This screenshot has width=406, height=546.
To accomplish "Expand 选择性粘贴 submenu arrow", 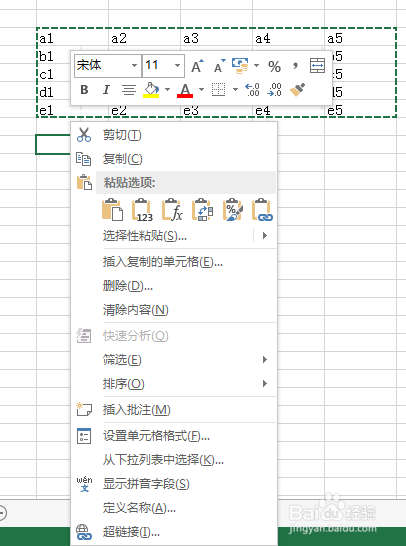I will tap(265, 236).
